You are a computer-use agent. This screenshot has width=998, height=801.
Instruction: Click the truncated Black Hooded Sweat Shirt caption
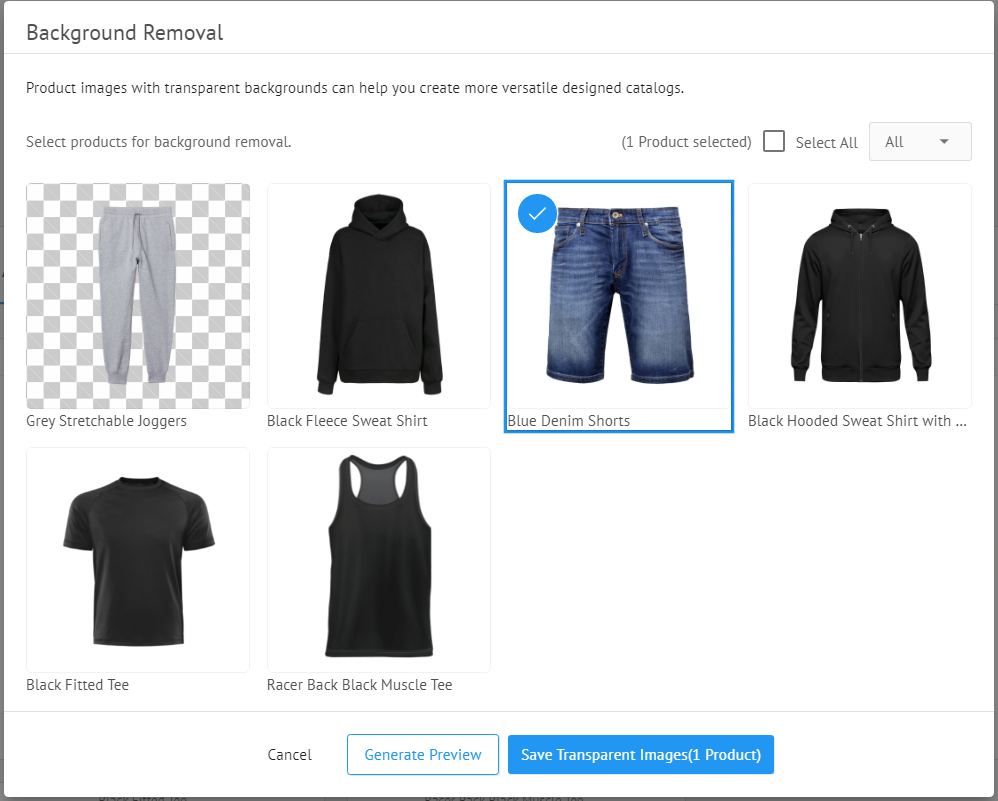[x=857, y=421]
